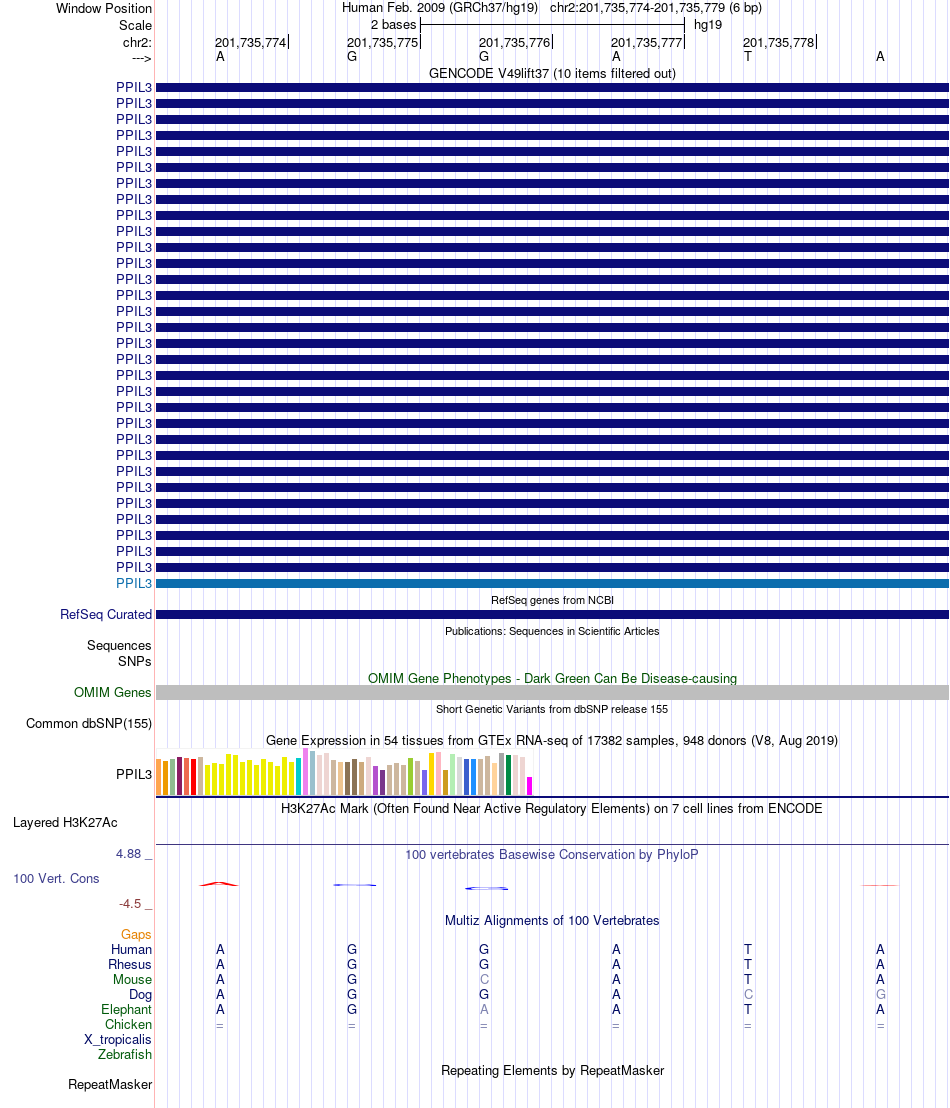Image resolution: width=950 pixels, height=1108 pixels.
Task: Click the faded A in the Elephant row
Action: click(484, 1009)
